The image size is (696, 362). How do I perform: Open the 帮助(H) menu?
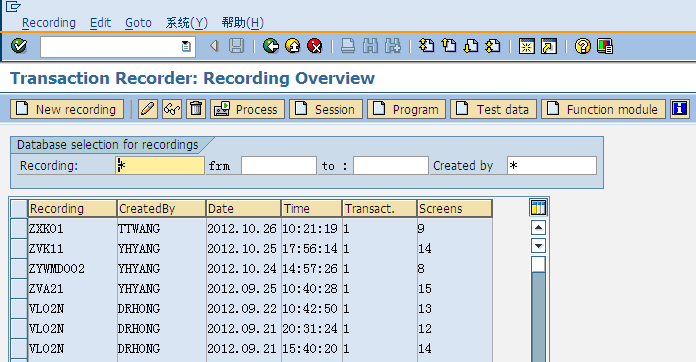pos(242,23)
